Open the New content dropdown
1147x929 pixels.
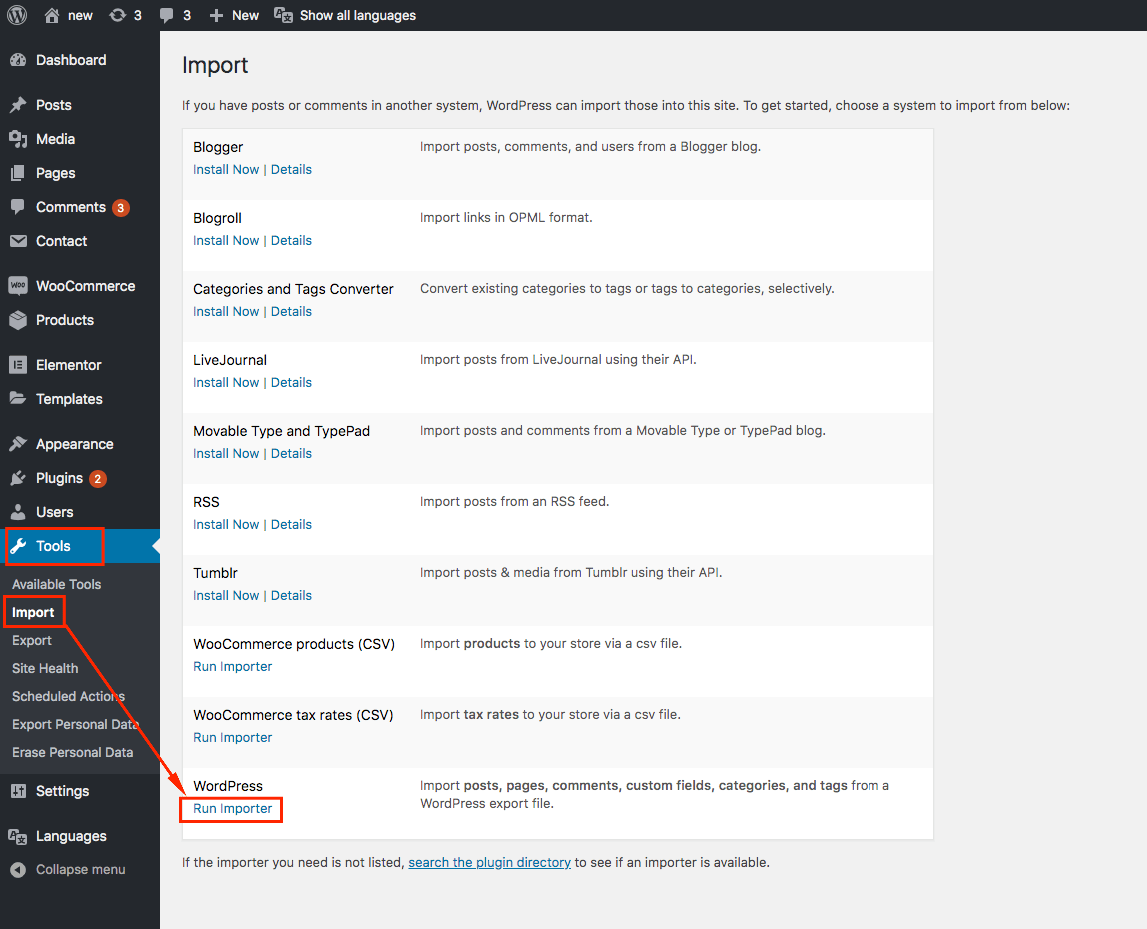(x=234, y=15)
